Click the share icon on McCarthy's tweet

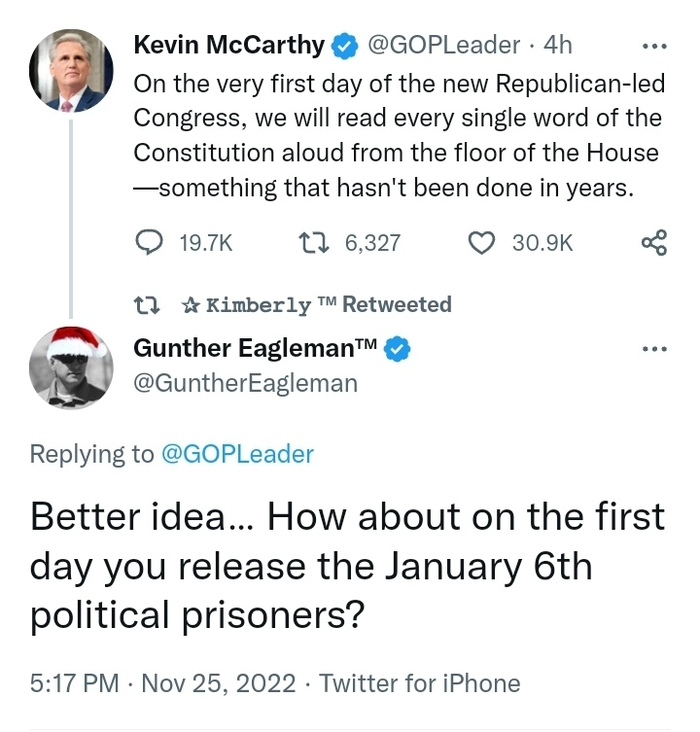coord(653,242)
